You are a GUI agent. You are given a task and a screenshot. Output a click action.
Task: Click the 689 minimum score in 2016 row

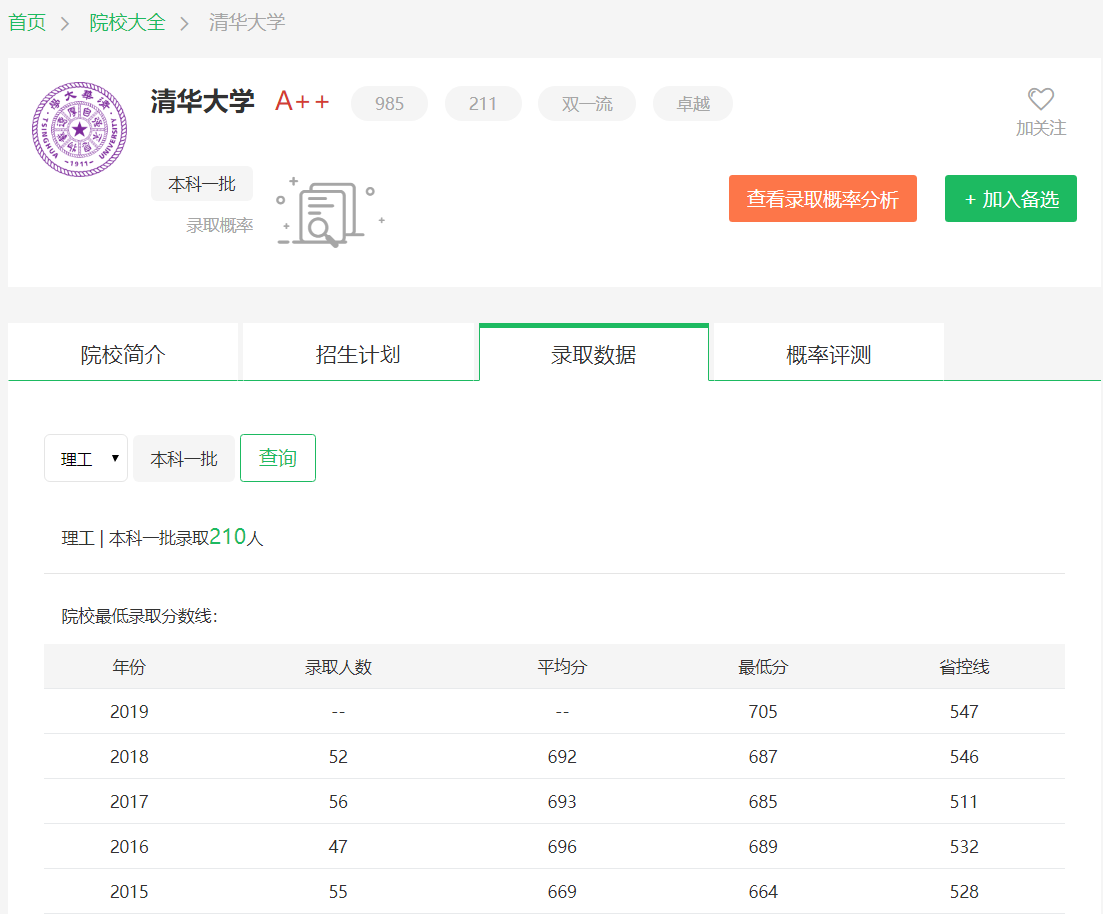(763, 846)
